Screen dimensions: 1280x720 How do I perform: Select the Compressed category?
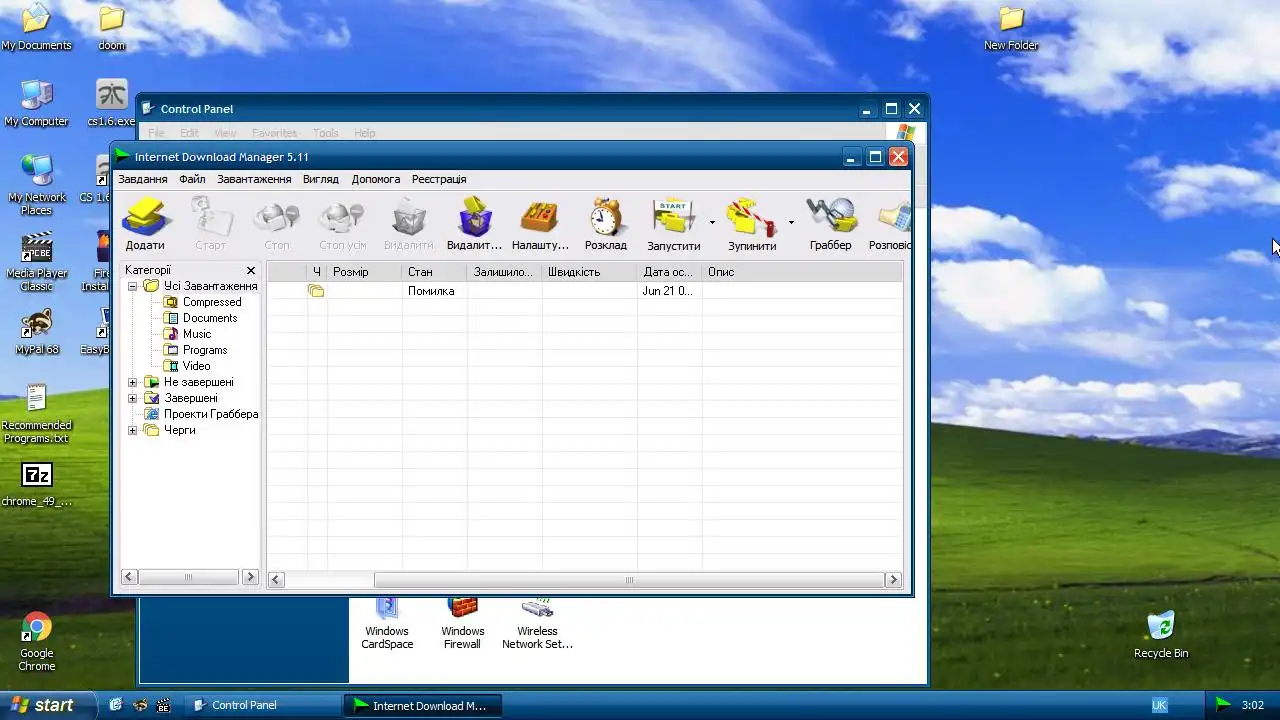pos(211,302)
